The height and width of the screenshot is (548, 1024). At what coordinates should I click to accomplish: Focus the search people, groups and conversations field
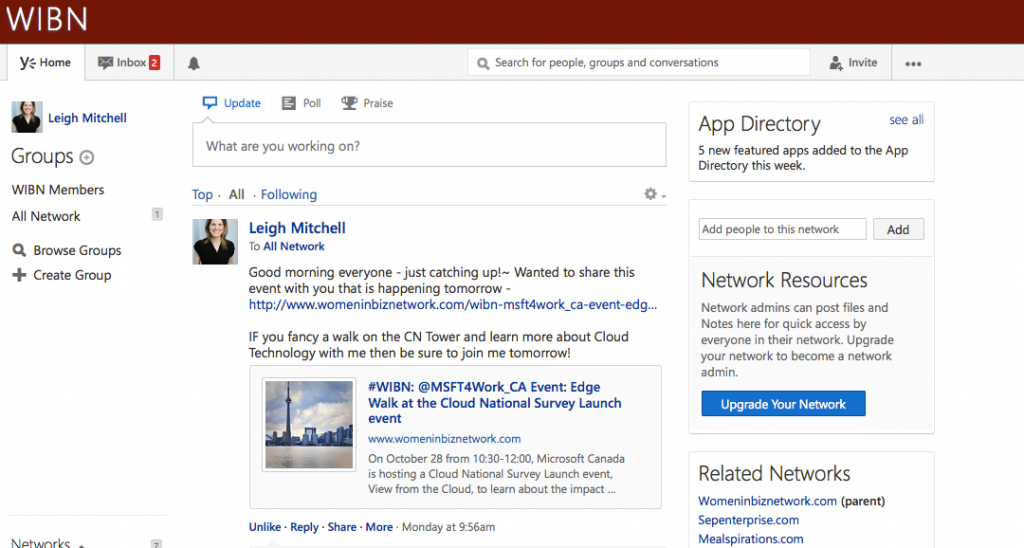[x=639, y=63]
